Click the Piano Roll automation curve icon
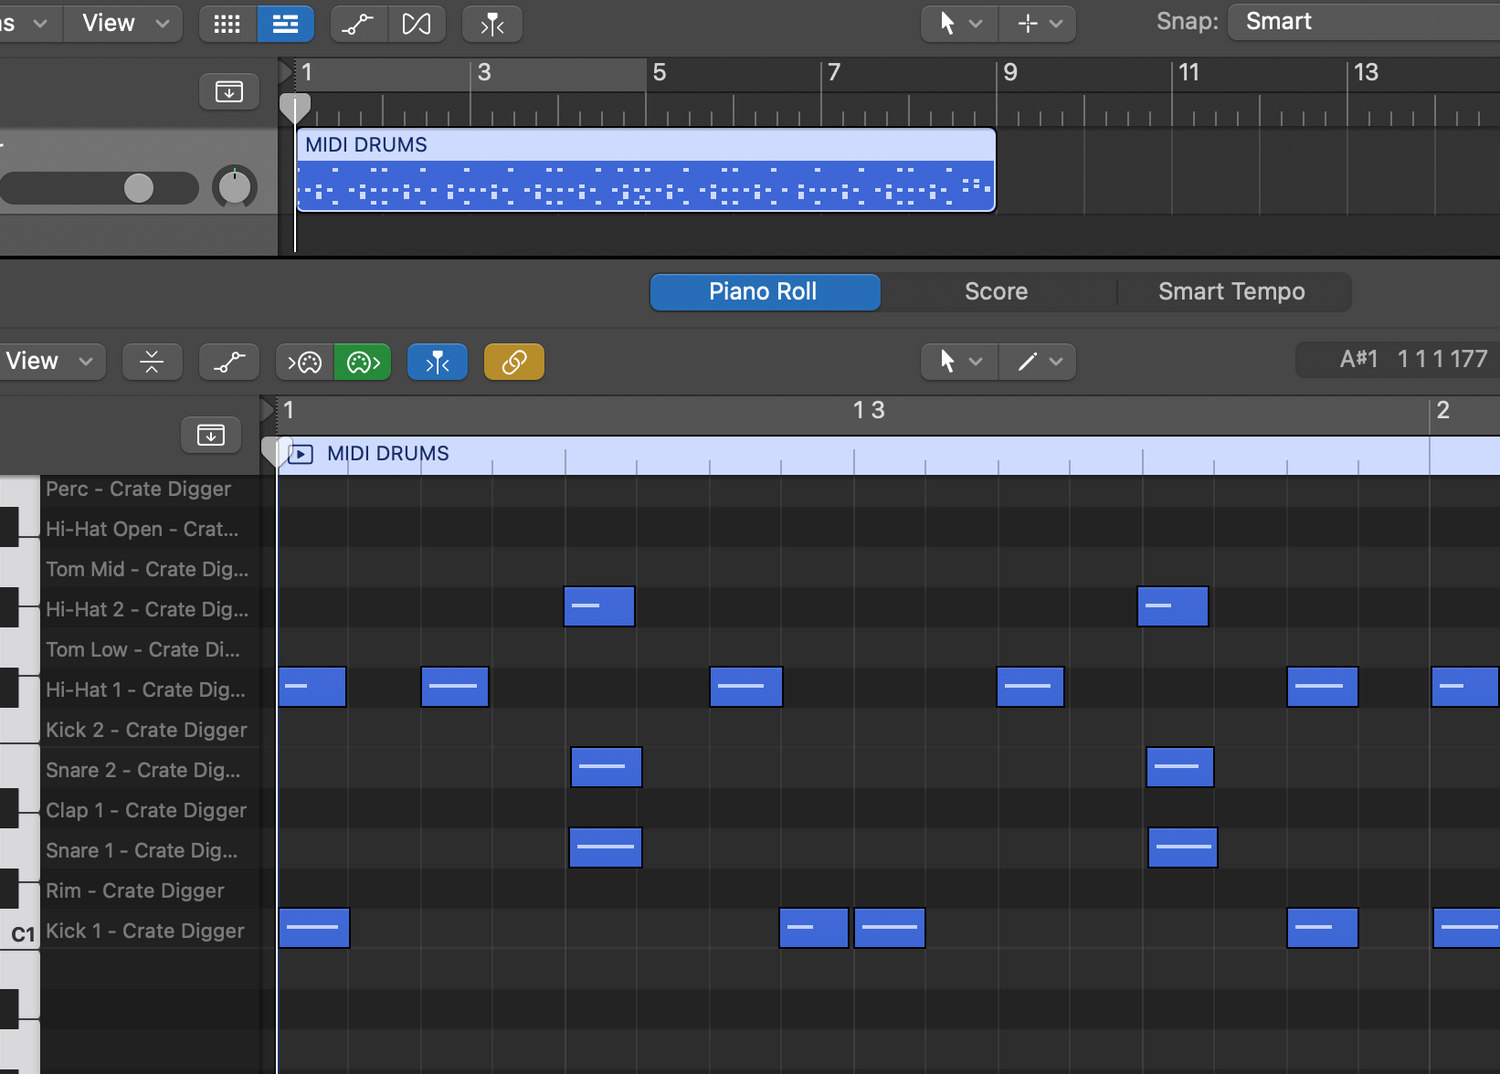 pos(229,361)
